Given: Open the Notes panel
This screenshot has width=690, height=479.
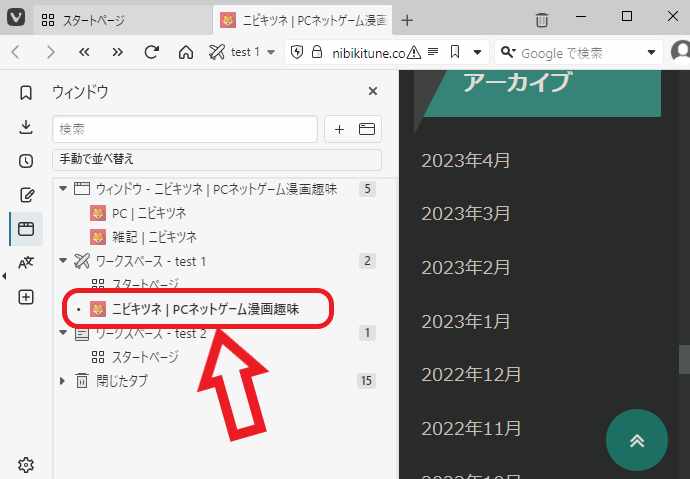Looking at the screenshot, I should click(x=26, y=195).
